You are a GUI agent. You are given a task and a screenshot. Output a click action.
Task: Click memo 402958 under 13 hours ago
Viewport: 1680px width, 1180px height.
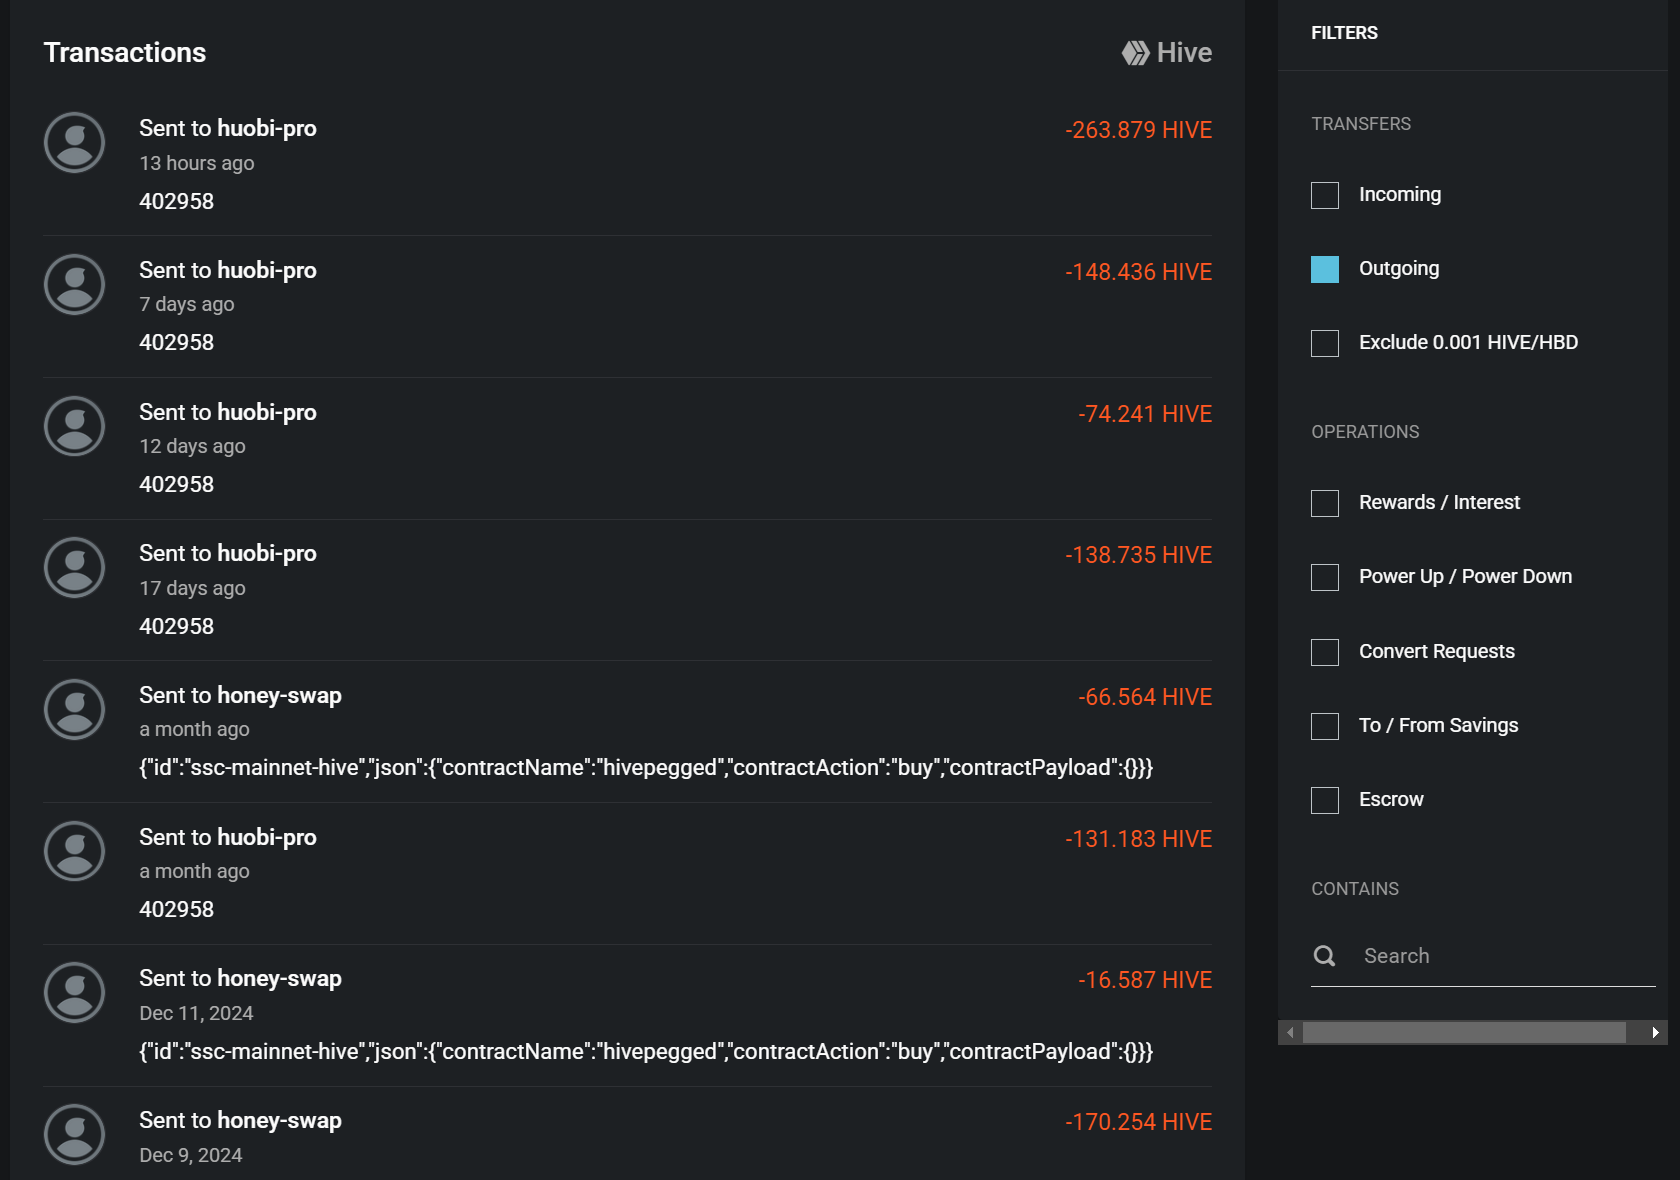(x=177, y=201)
